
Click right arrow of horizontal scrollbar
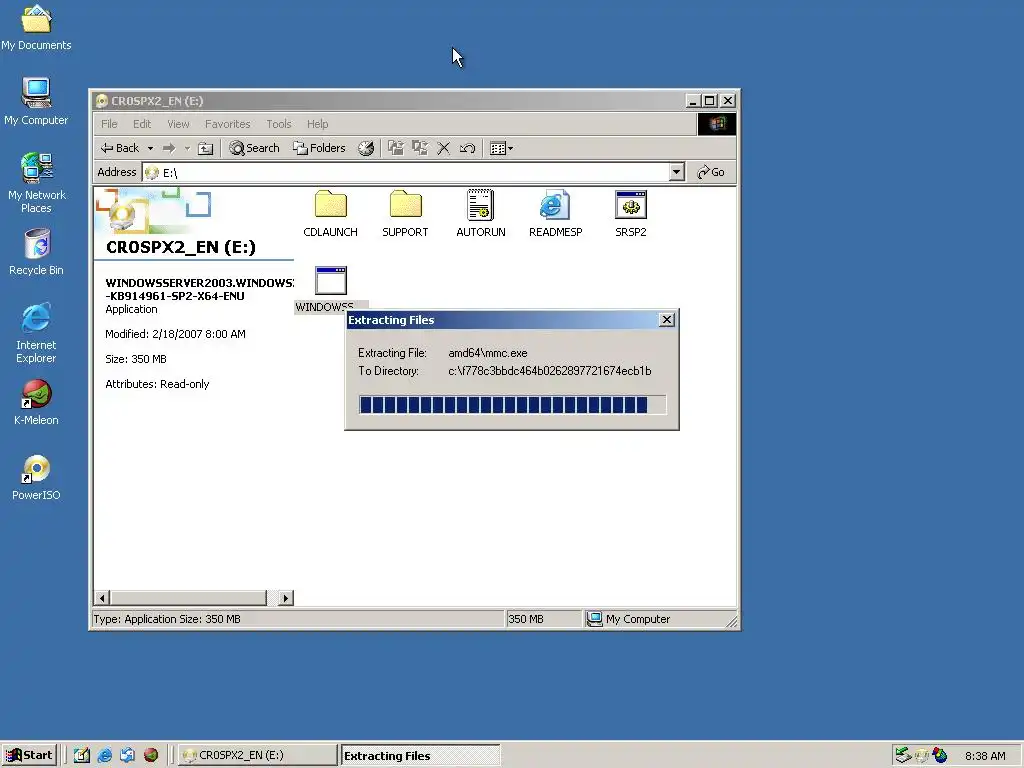[285, 598]
